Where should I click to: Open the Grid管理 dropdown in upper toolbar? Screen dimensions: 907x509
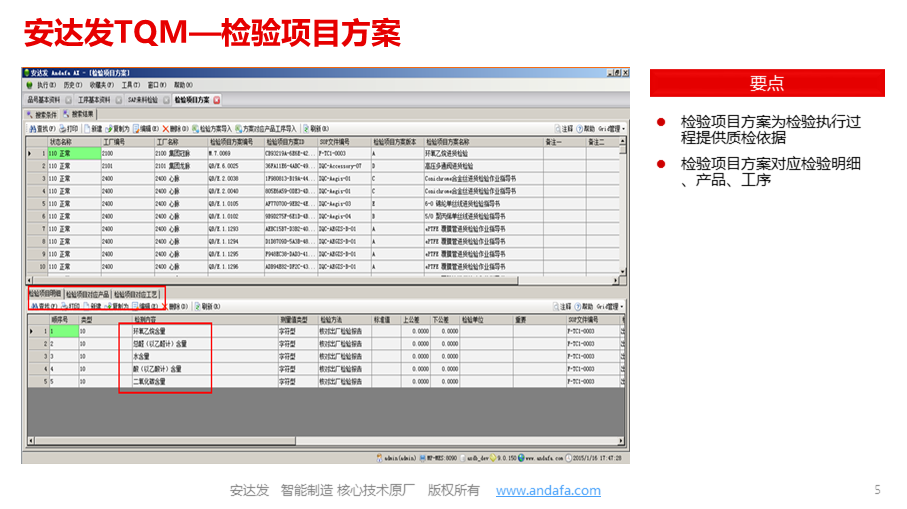611,128
